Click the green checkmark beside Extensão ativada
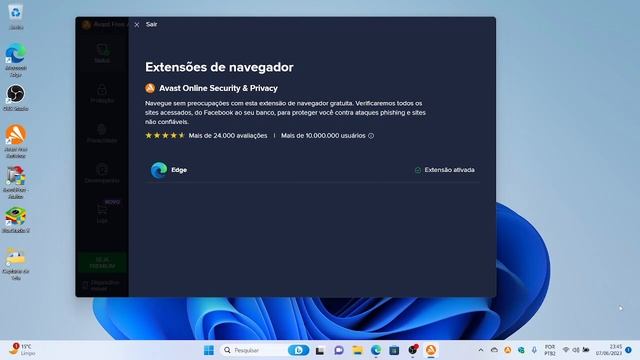Viewport: 640px width, 360px height. pyautogui.click(x=418, y=170)
